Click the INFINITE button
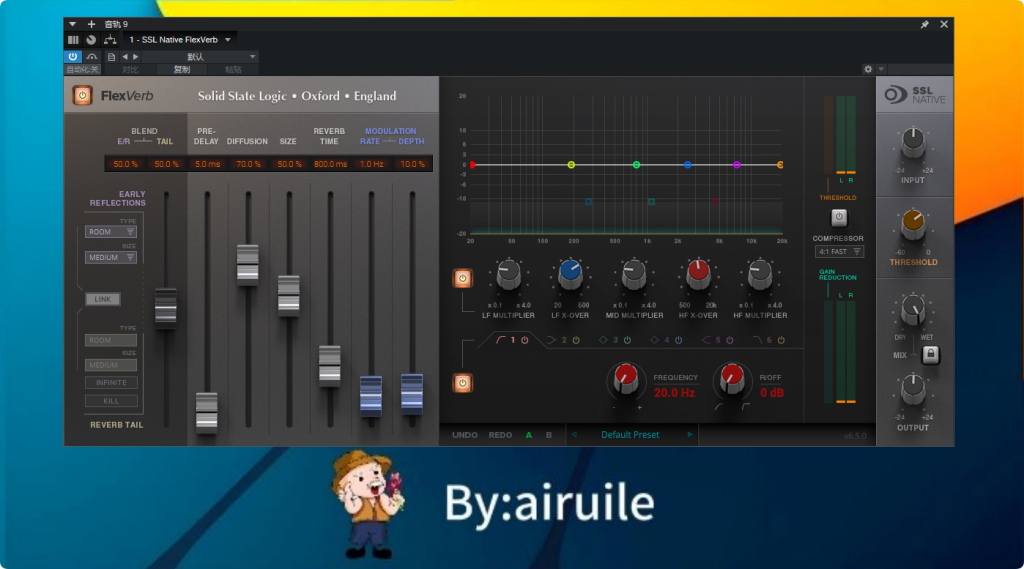 [111, 383]
